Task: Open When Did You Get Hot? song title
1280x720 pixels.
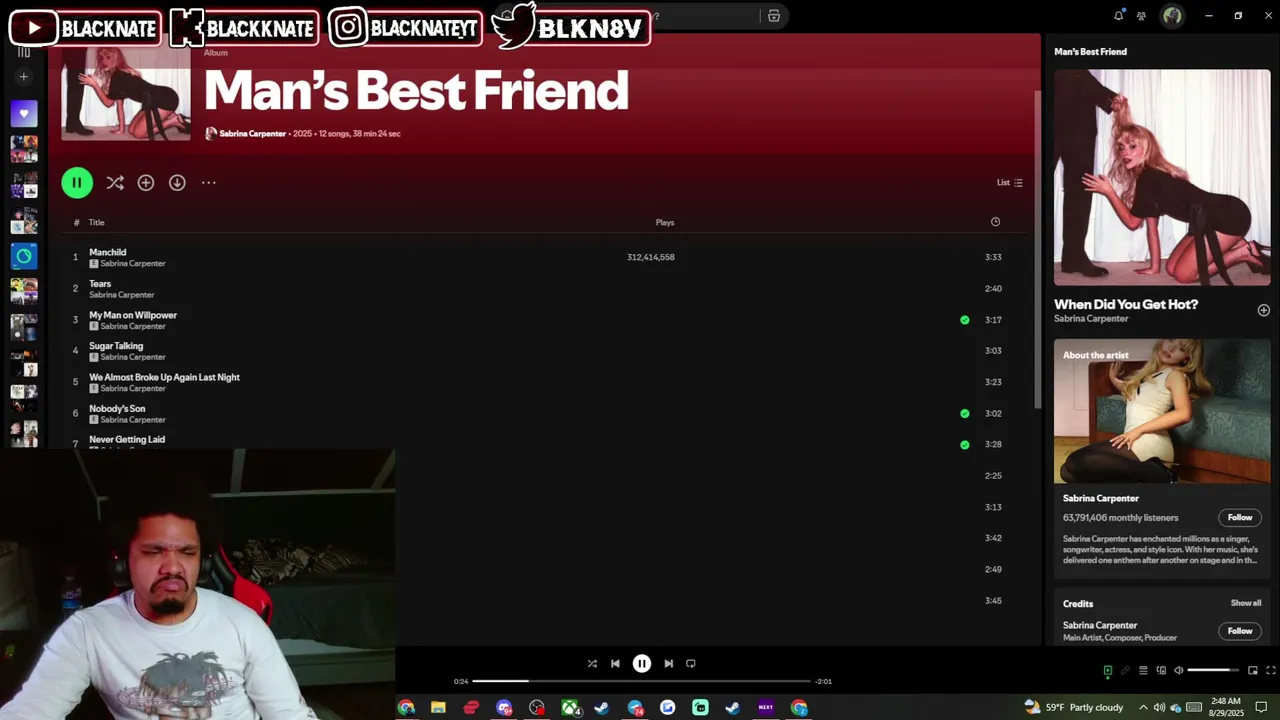Action: tap(1126, 304)
